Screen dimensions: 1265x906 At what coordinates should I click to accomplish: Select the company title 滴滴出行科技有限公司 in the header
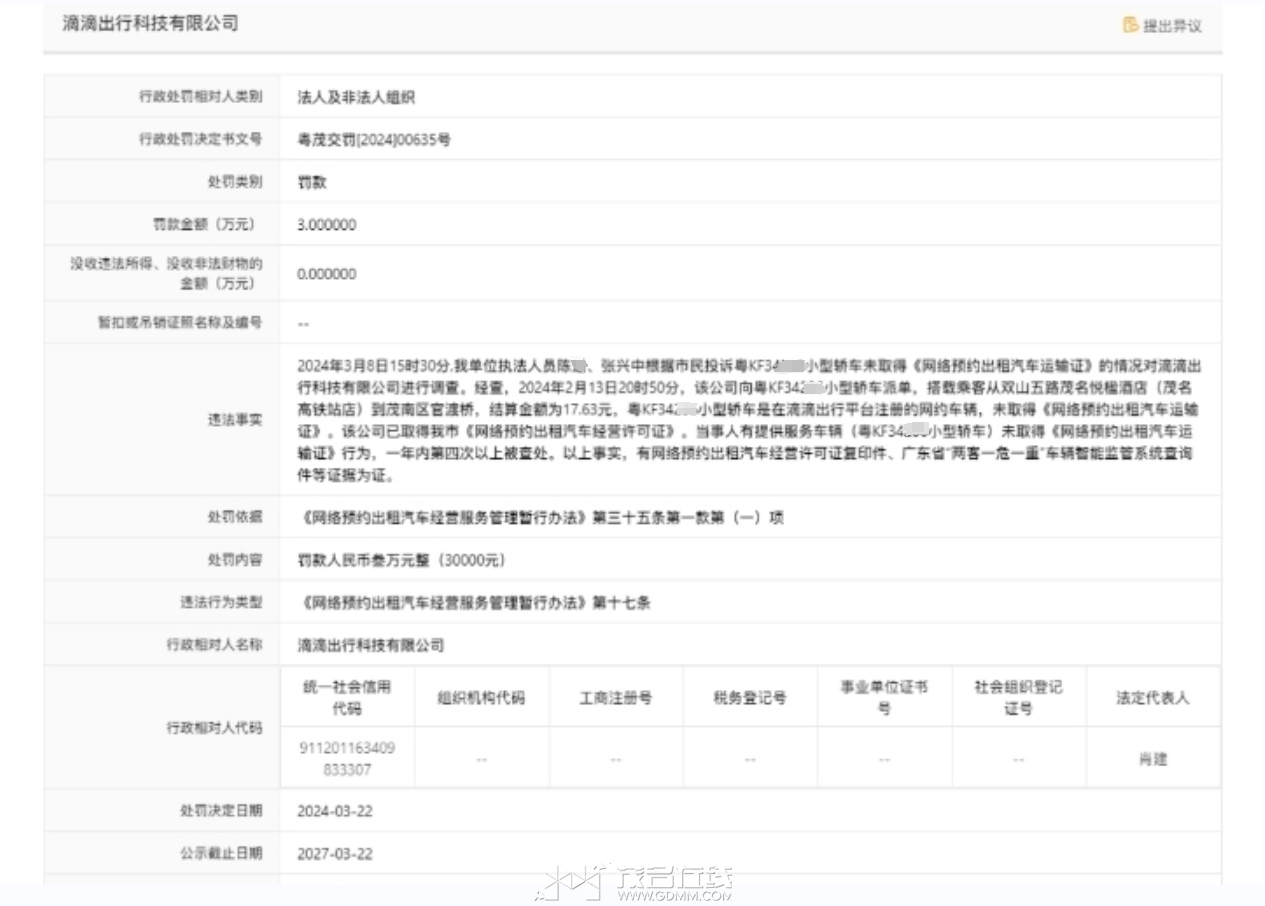(150, 23)
